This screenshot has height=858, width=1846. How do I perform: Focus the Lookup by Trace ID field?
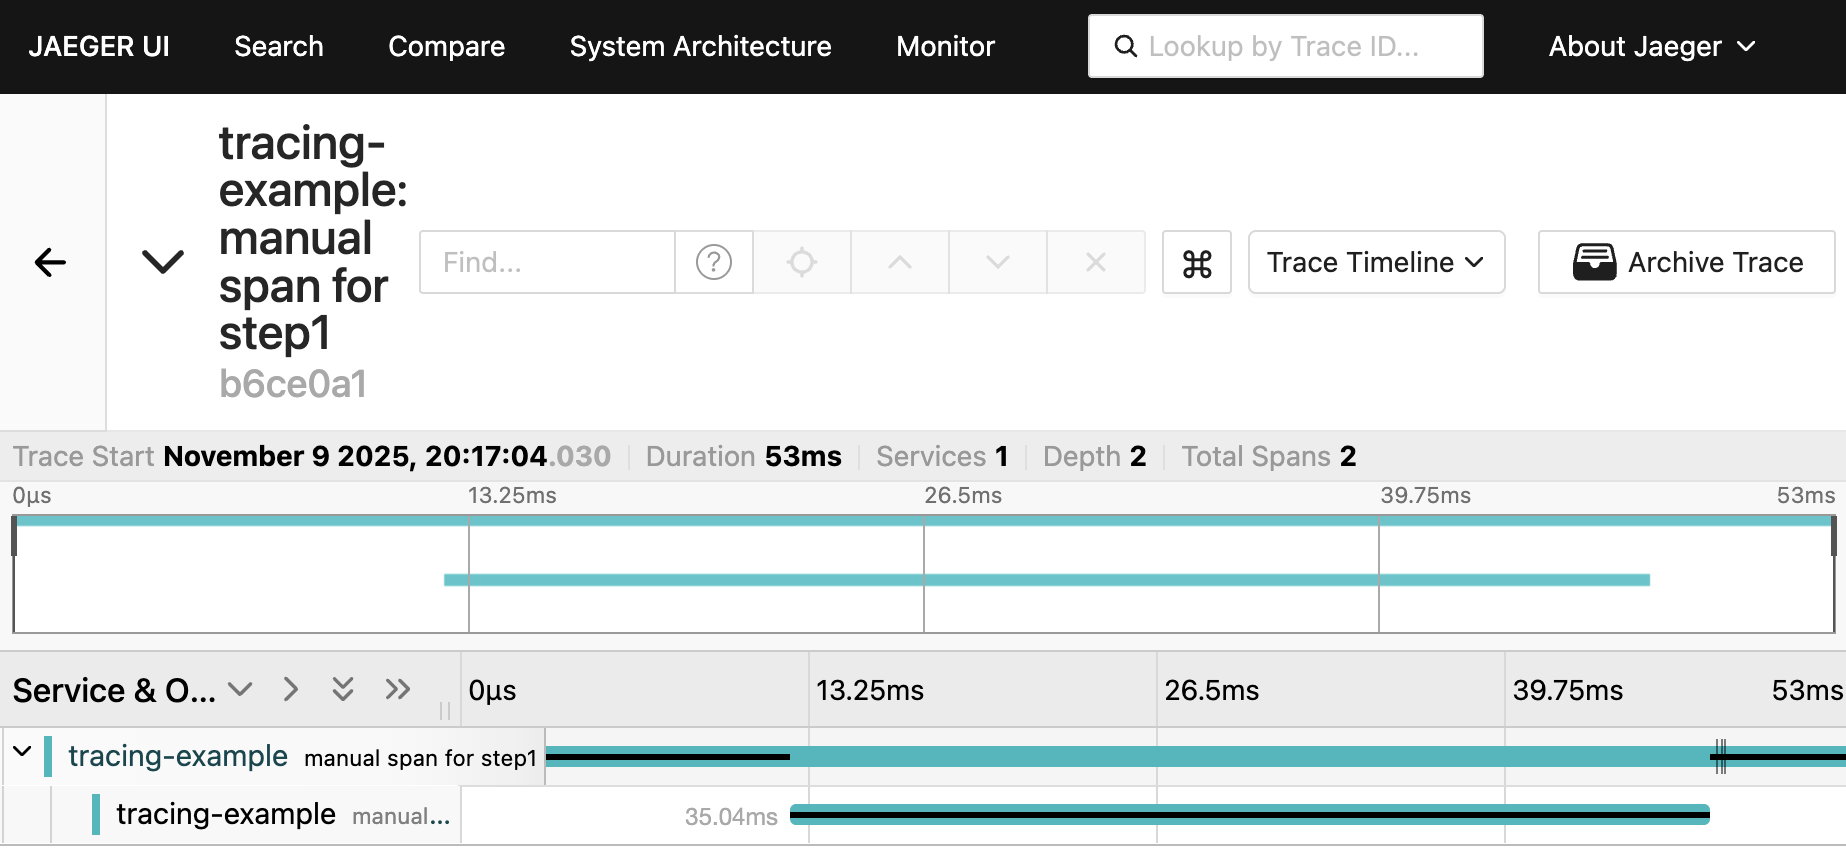[x=1300, y=46]
